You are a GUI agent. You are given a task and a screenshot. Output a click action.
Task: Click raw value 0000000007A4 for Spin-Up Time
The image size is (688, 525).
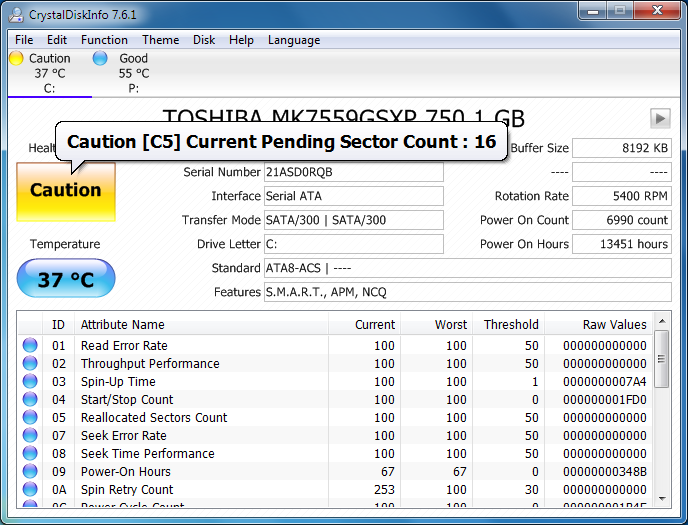pyautogui.click(x=605, y=382)
